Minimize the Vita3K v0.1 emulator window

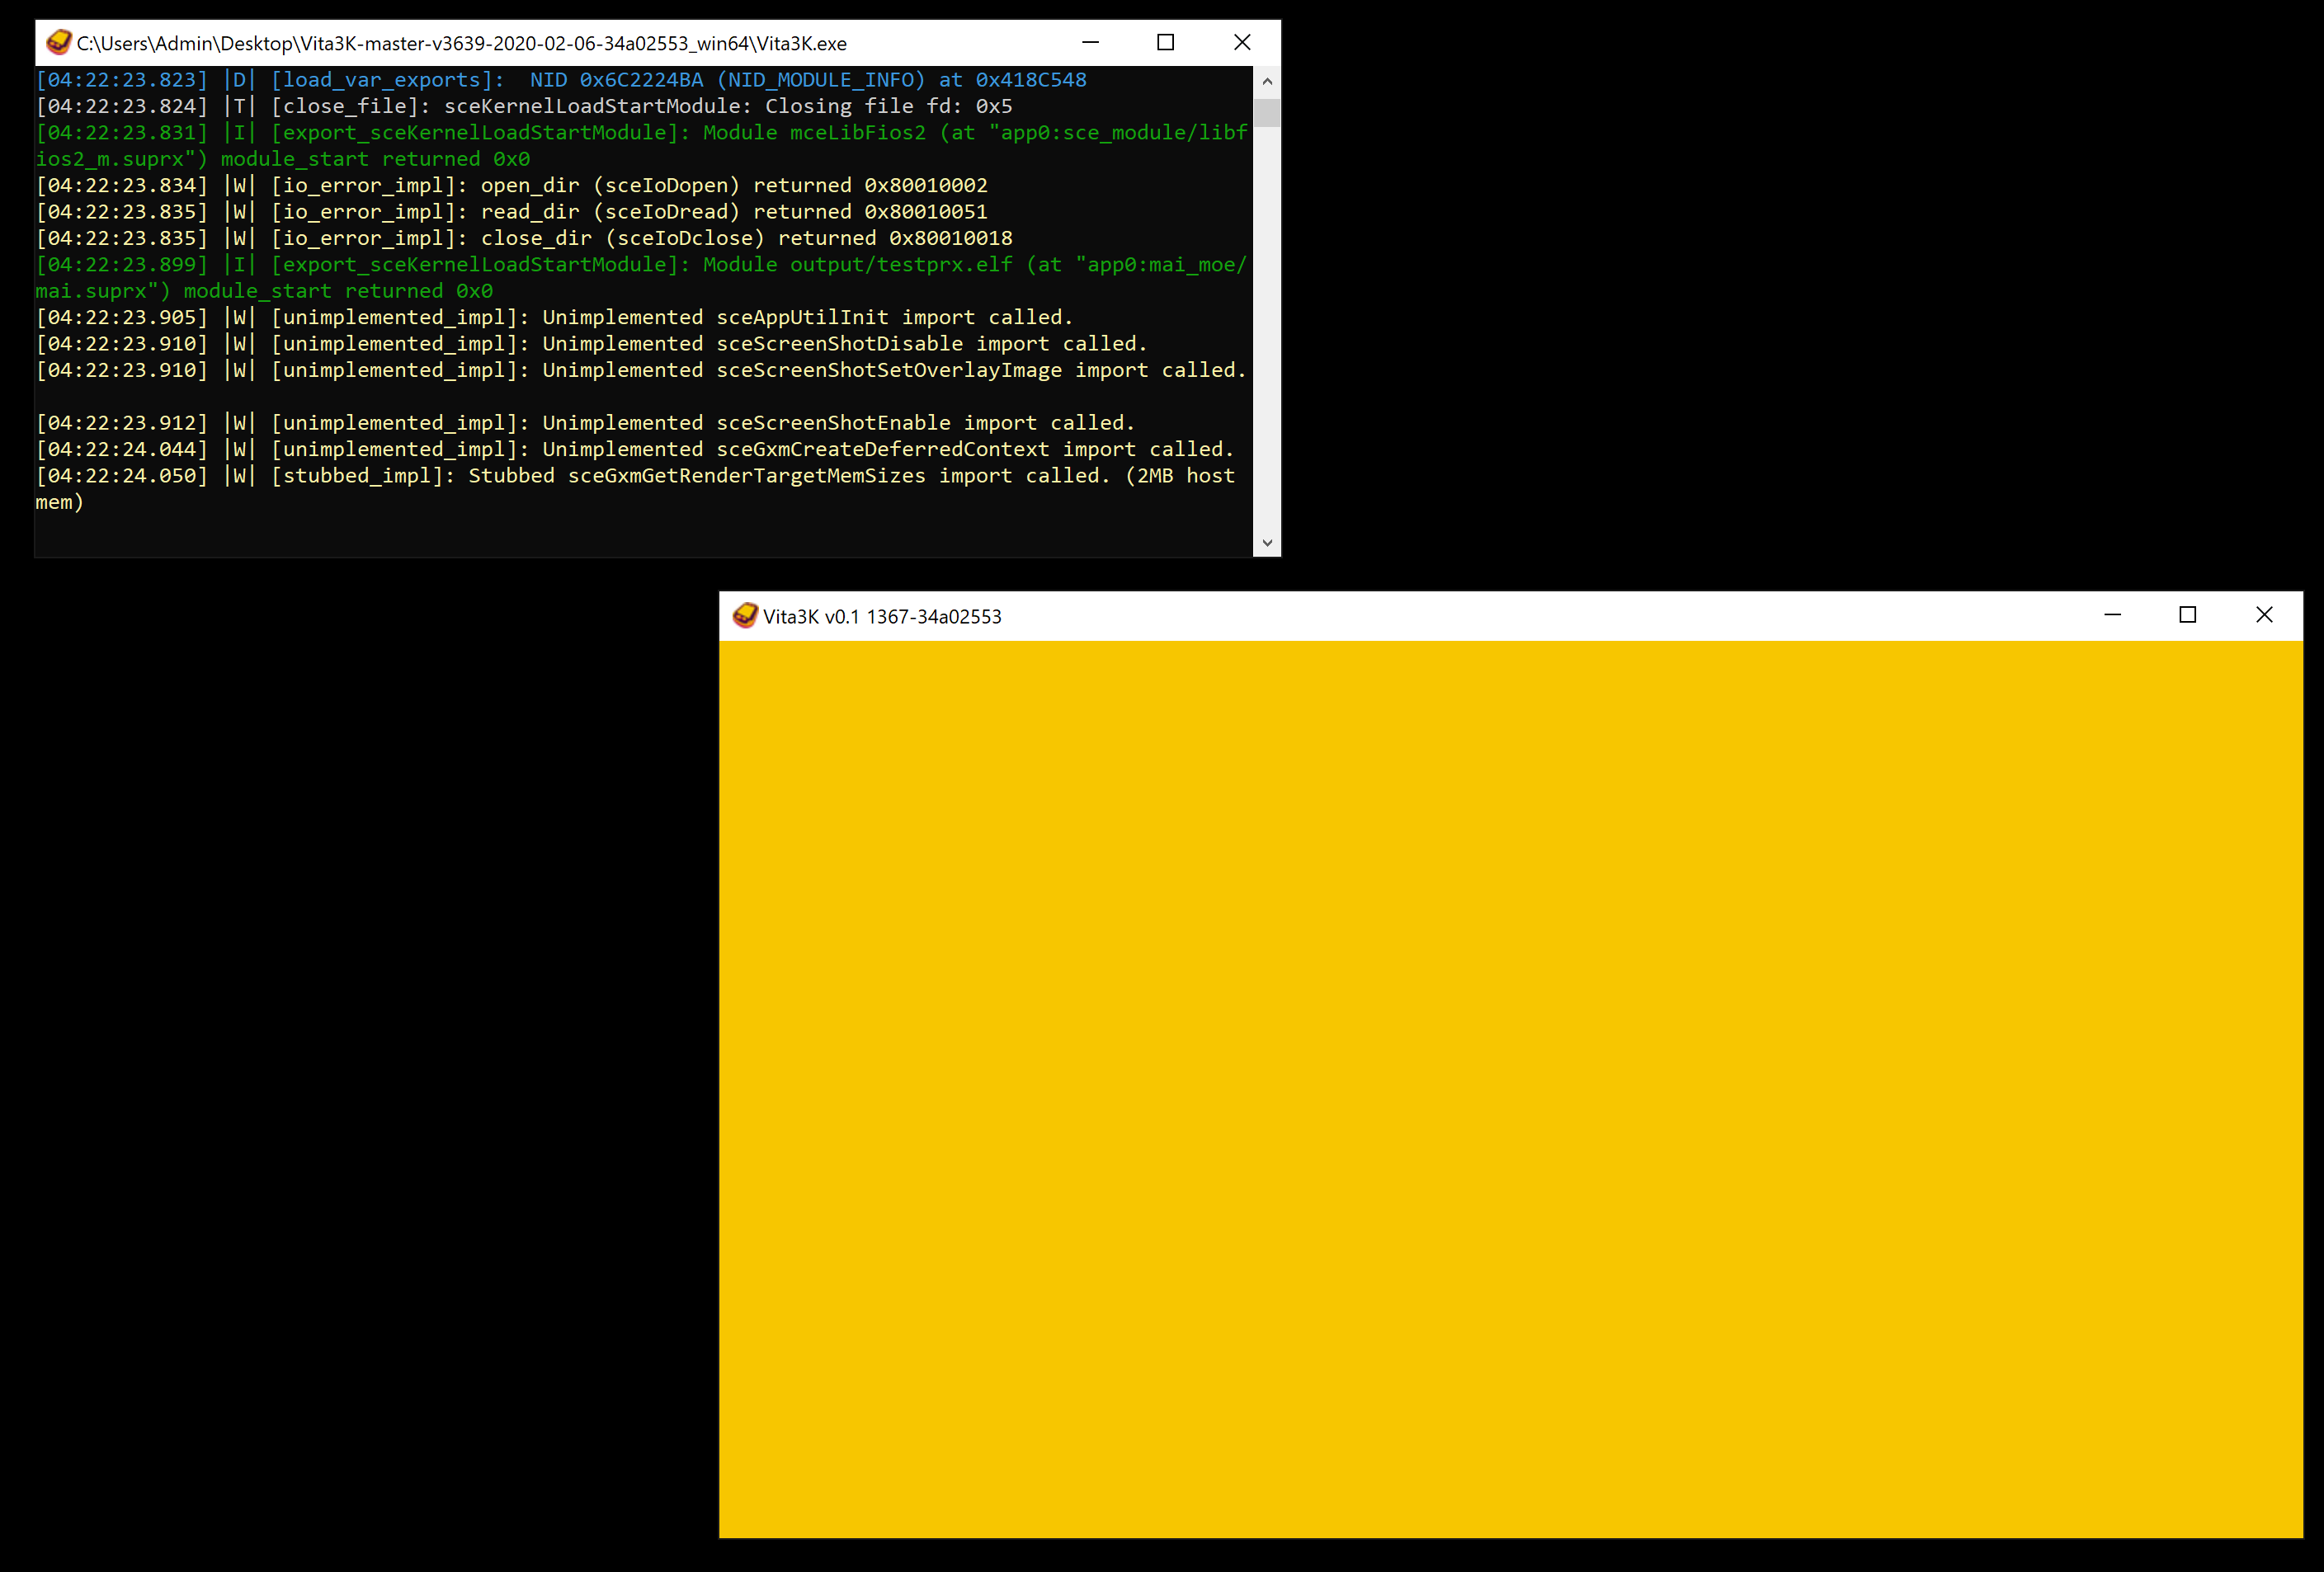tap(2112, 615)
